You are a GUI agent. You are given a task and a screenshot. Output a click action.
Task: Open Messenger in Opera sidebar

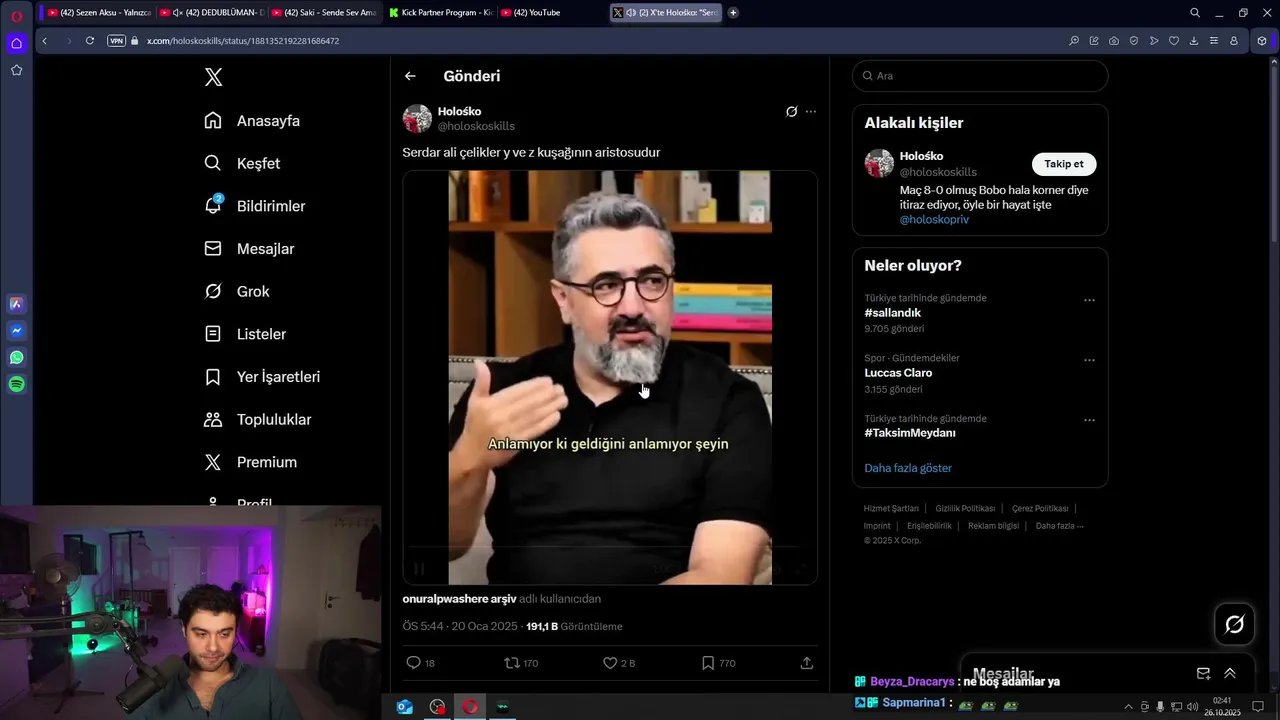16,331
